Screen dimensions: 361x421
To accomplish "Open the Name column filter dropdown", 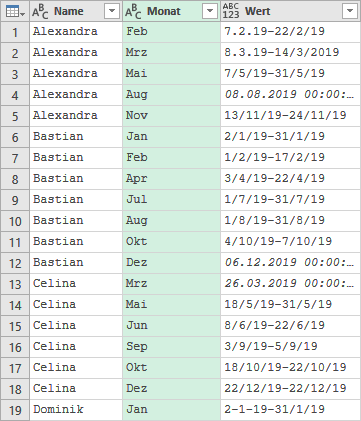I will pyautogui.click(x=112, y=11).
